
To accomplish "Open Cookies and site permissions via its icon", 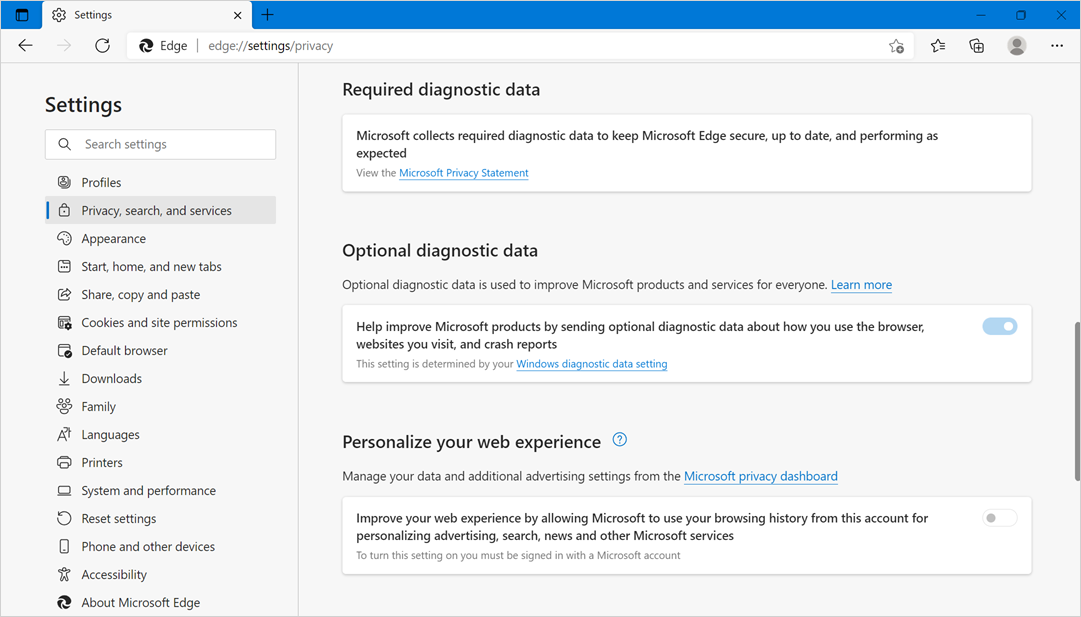I will point(63,322).
